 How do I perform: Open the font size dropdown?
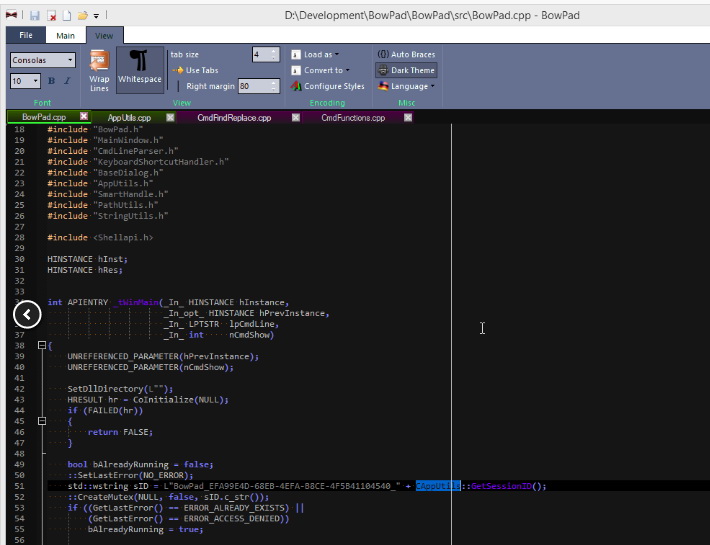coord(35,81)
